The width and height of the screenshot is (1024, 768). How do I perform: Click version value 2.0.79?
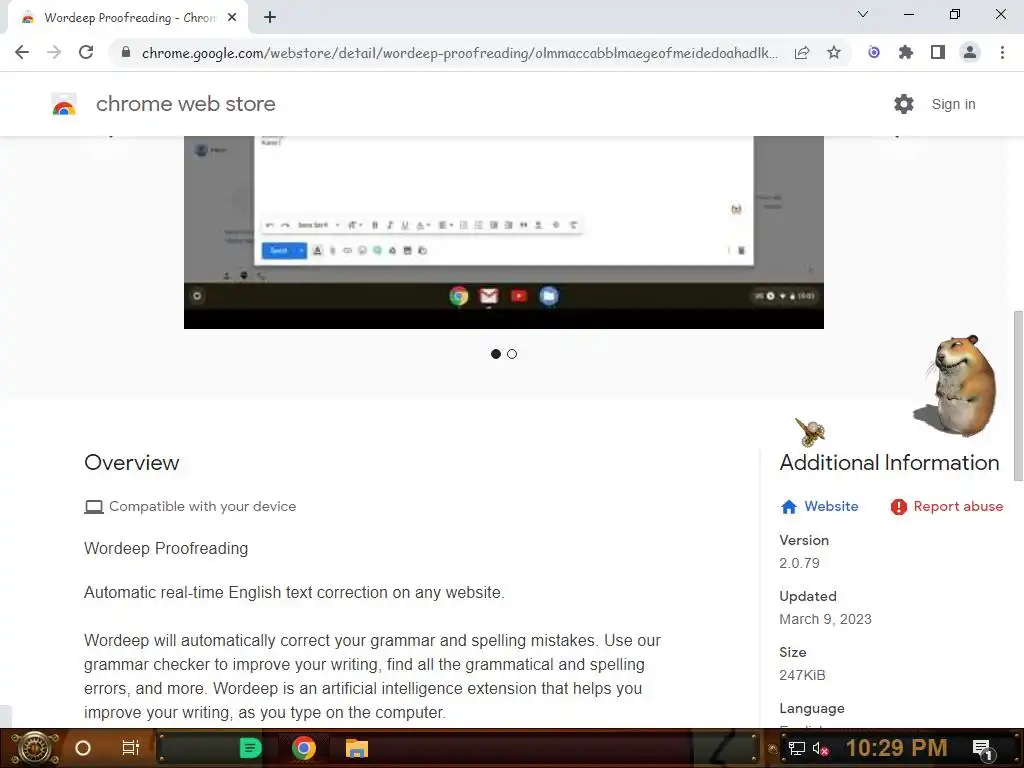point(799,563)
